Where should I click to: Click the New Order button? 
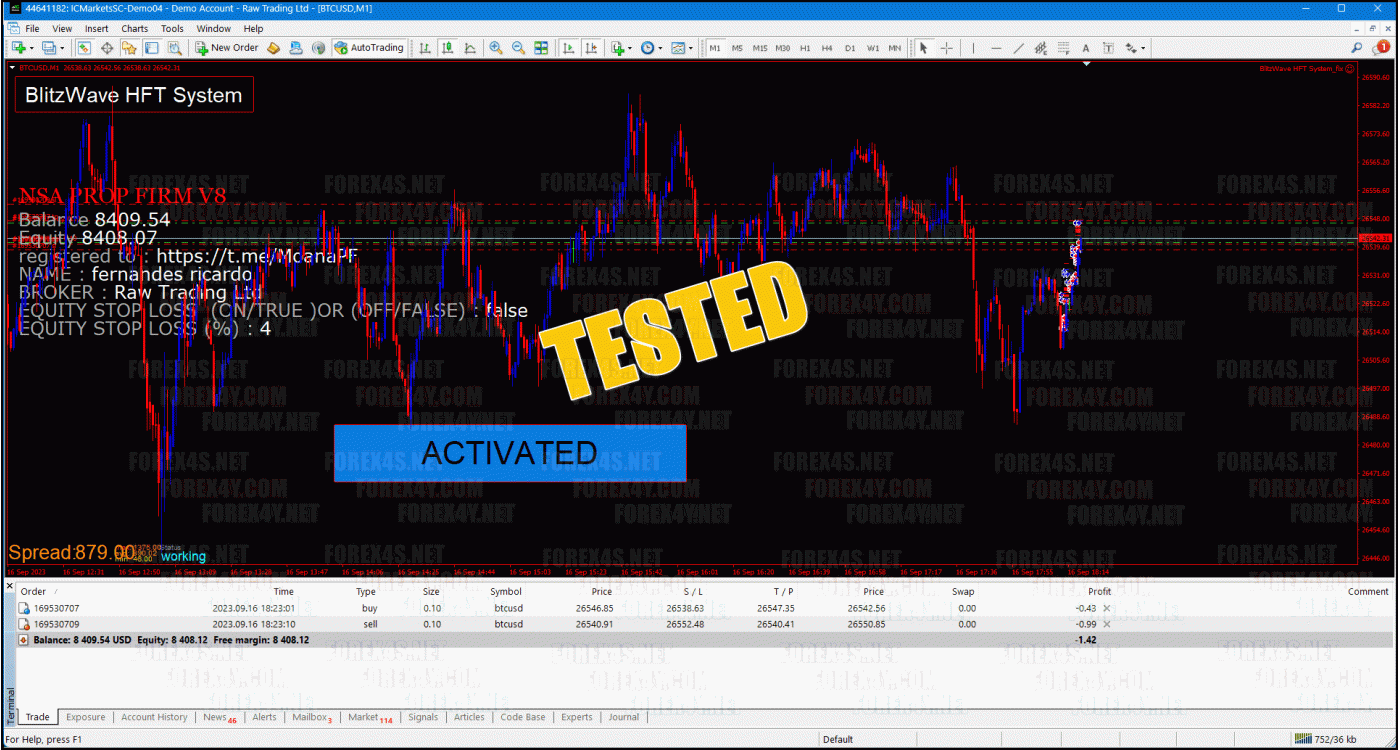pos(227,47)
